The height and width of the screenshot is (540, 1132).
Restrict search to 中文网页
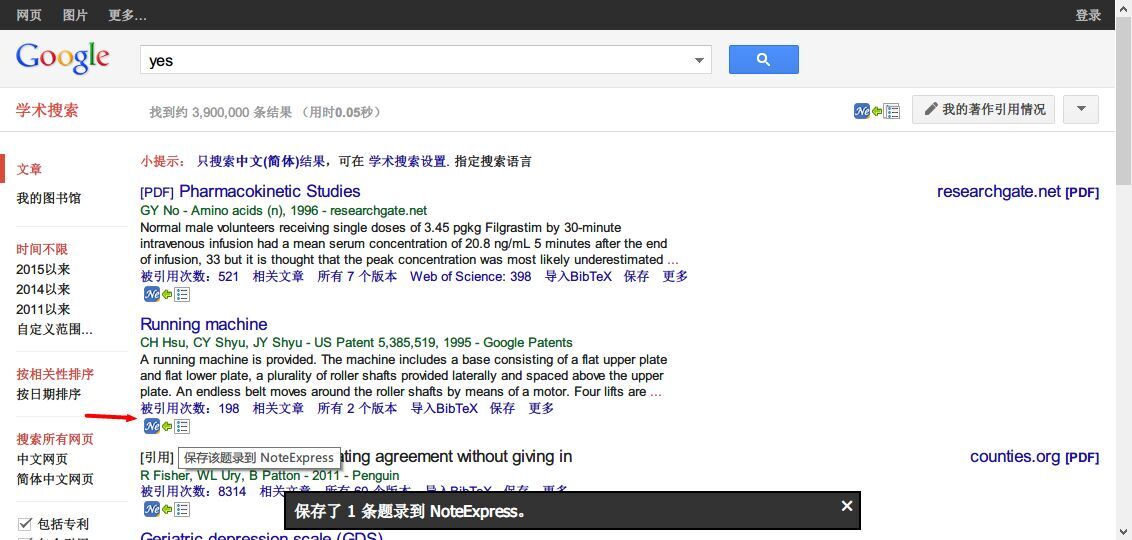pyautogui.click(x=43, y=459)
